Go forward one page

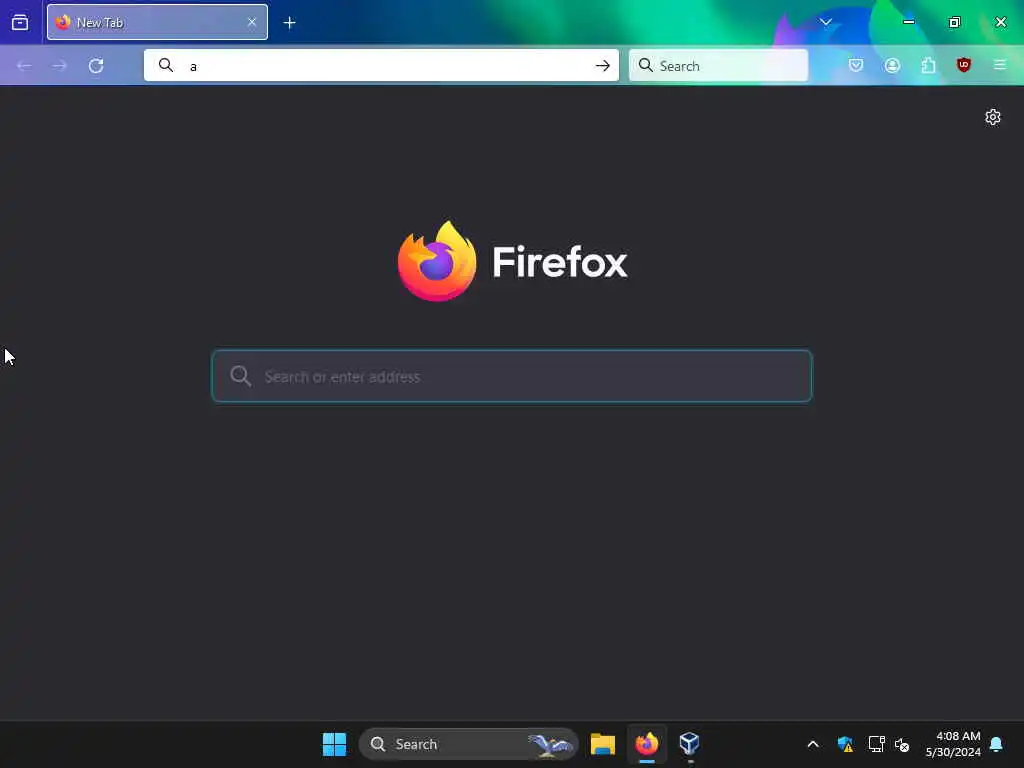click(59, 65)
